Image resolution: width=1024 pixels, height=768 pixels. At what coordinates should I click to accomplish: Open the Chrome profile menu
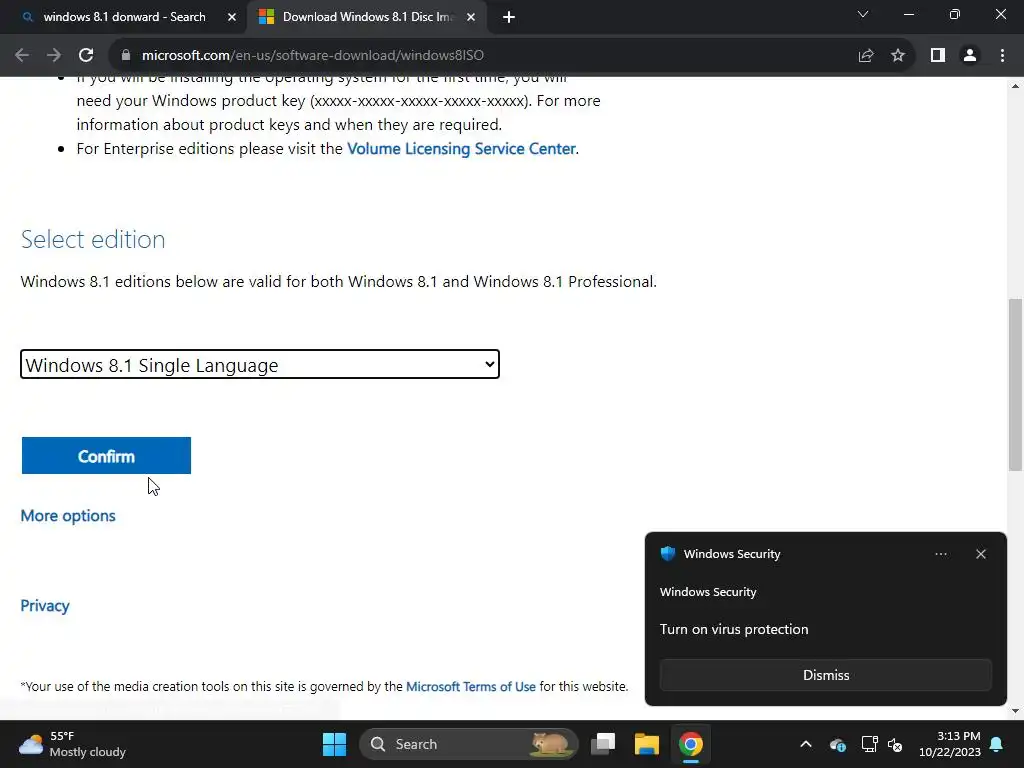(x=970, y=56)
